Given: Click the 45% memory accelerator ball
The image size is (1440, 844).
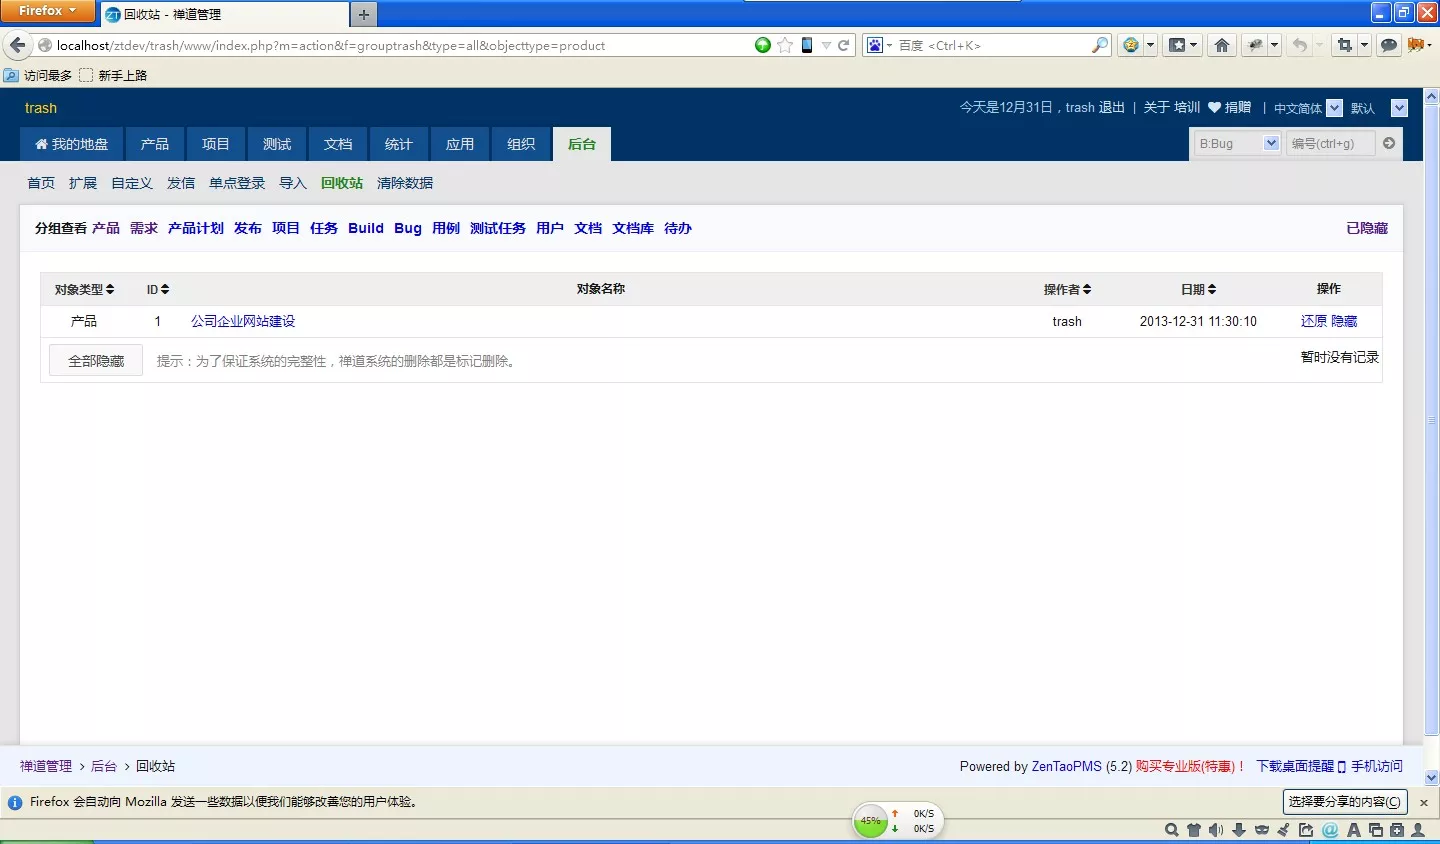Looking at the screenshot, I should coord(871,821).
